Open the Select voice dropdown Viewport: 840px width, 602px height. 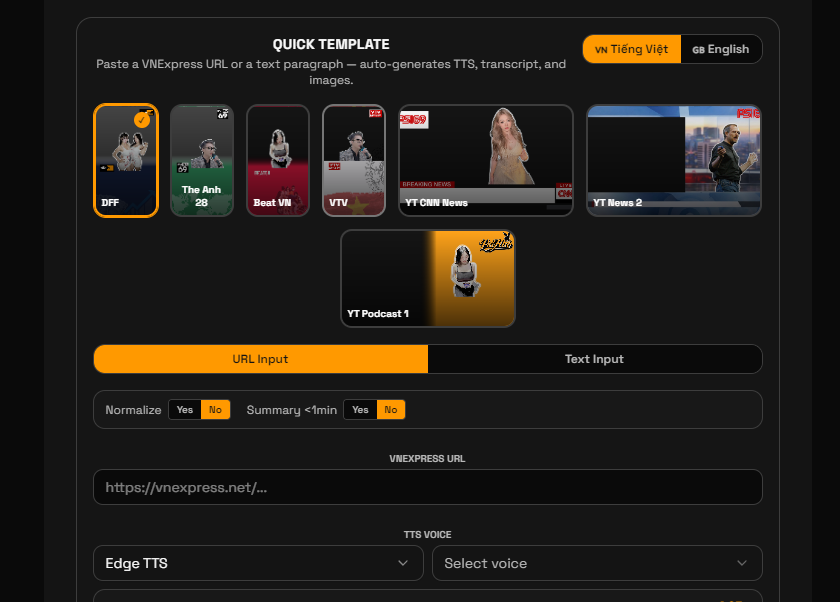click(597, 563)
